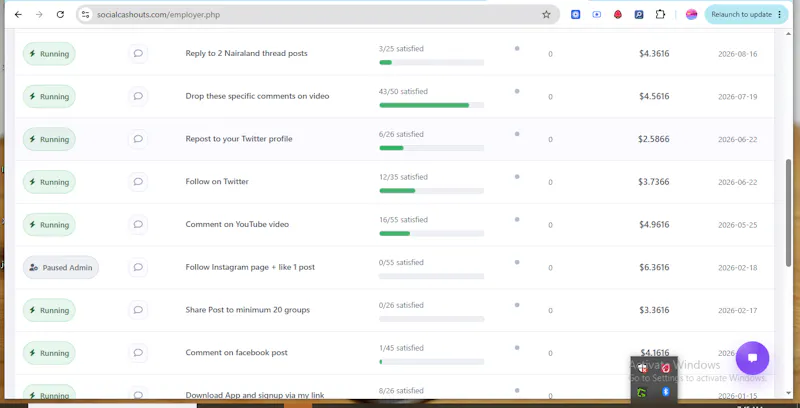This screenshot has height=408, width=800.
Task: Click the $4.3616 amount
Action: pos(654,54)
